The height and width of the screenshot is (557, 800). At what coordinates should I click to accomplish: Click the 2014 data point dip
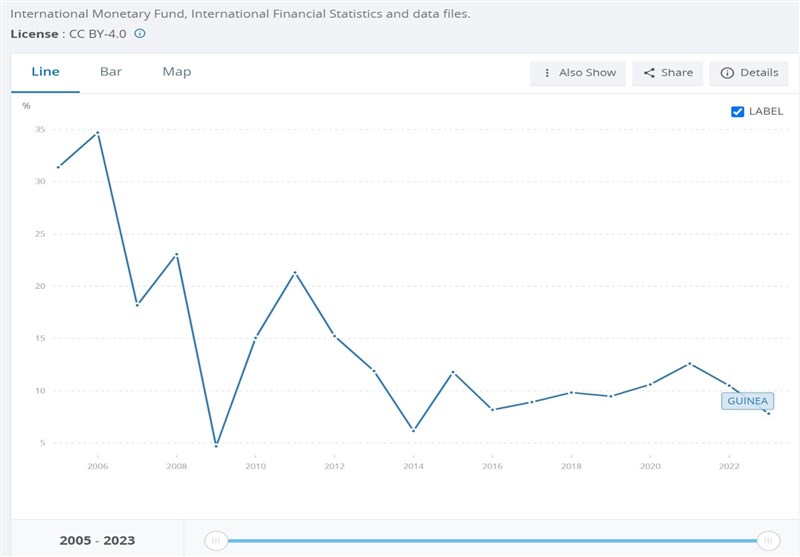pos(413,430)
